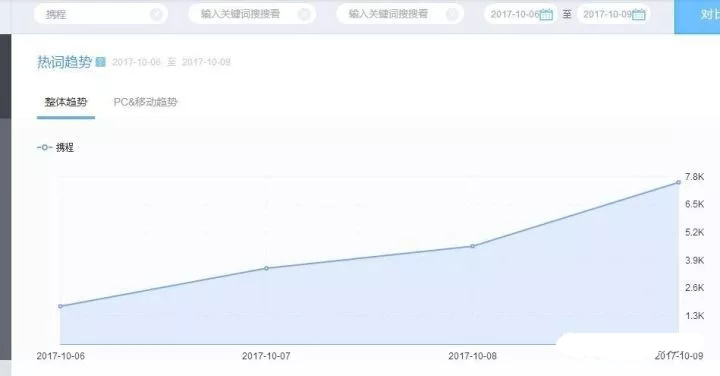Open the start date calendar icon
Screen dimensions: 720x376
click(546, 15)
